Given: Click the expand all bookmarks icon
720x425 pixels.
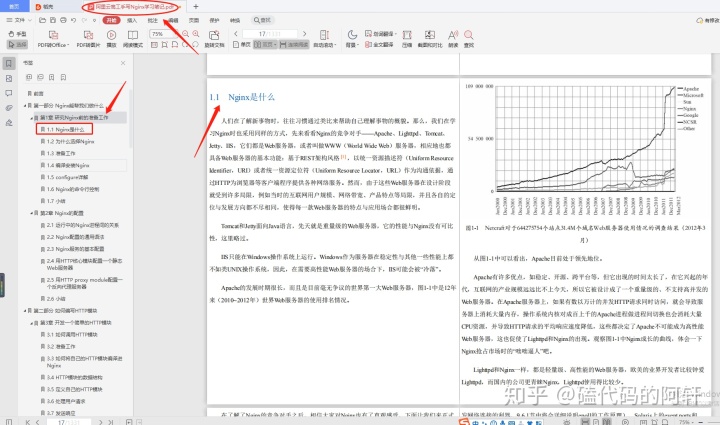Looking at the screenshot, I should click(x=29, y=77).
